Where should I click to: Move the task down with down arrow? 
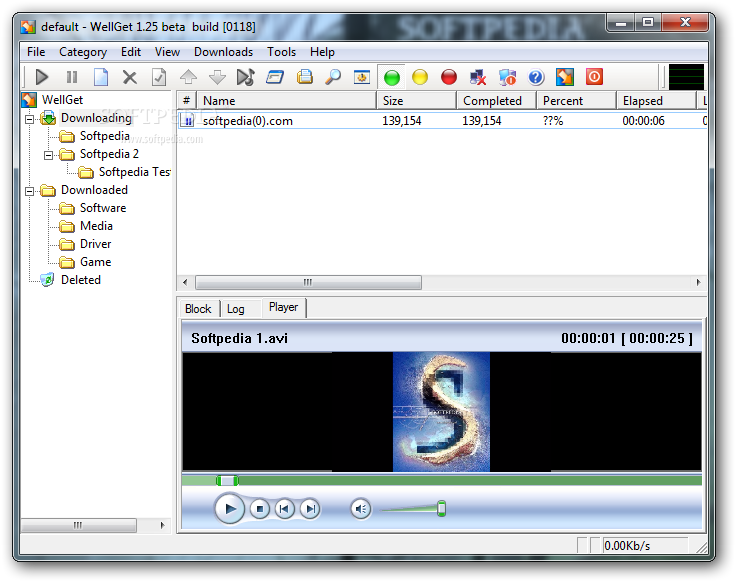point(217,77)
